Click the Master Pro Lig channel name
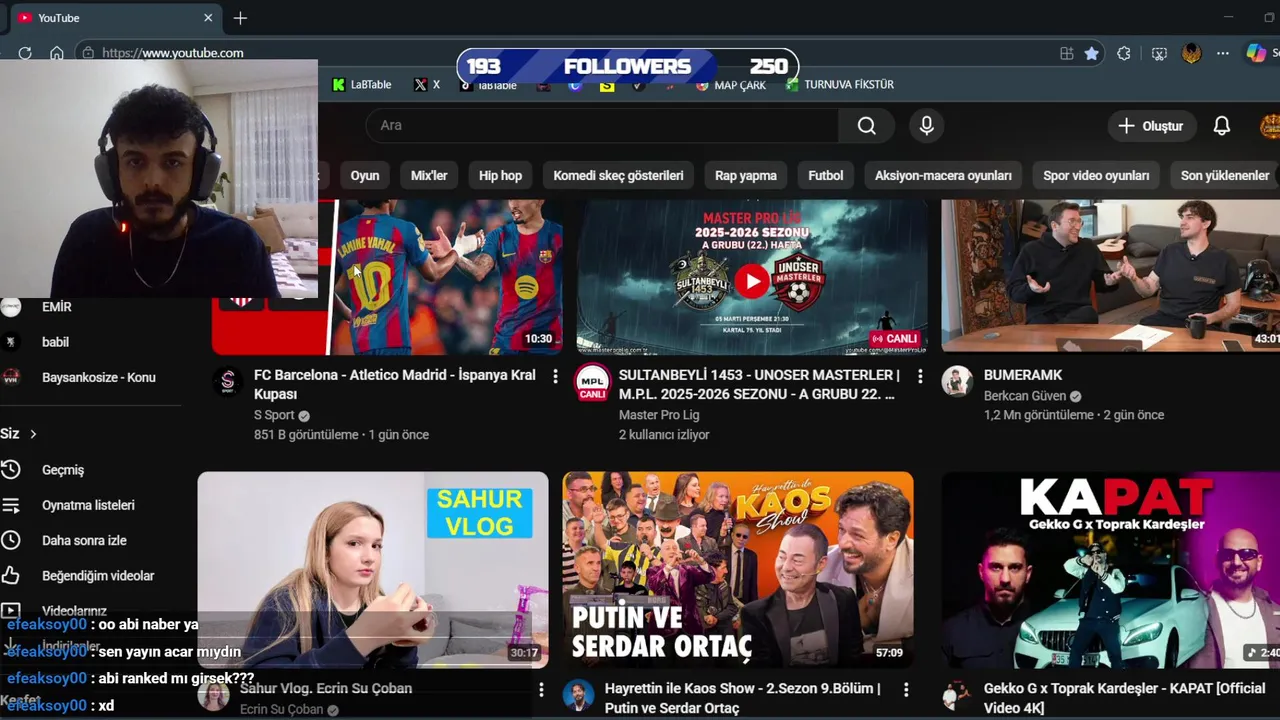1280x720 pixels. click(x=659, y=415)
